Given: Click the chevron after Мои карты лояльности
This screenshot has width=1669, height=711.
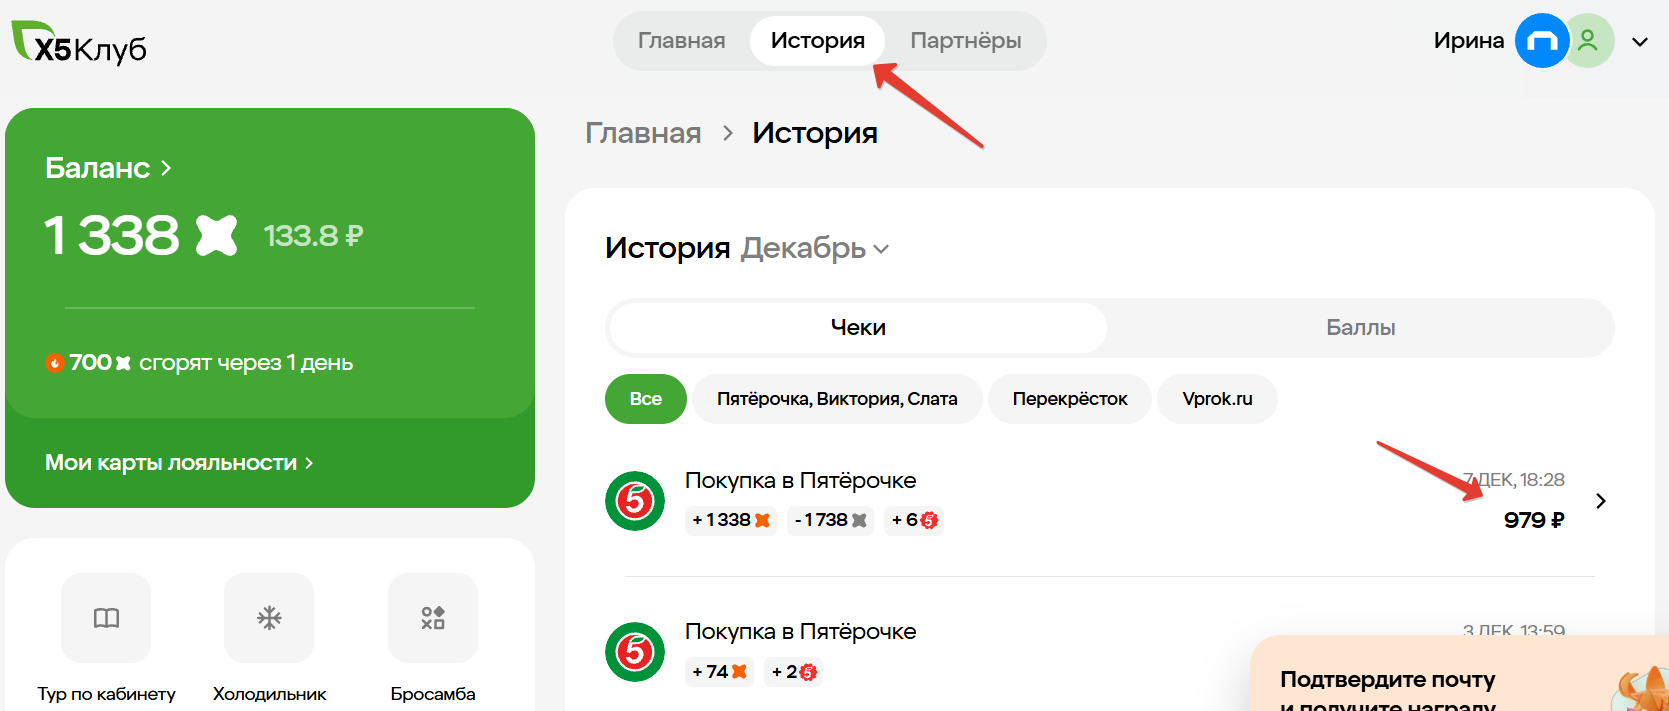Looking at the screenshot, I should (x=309, y=463).
